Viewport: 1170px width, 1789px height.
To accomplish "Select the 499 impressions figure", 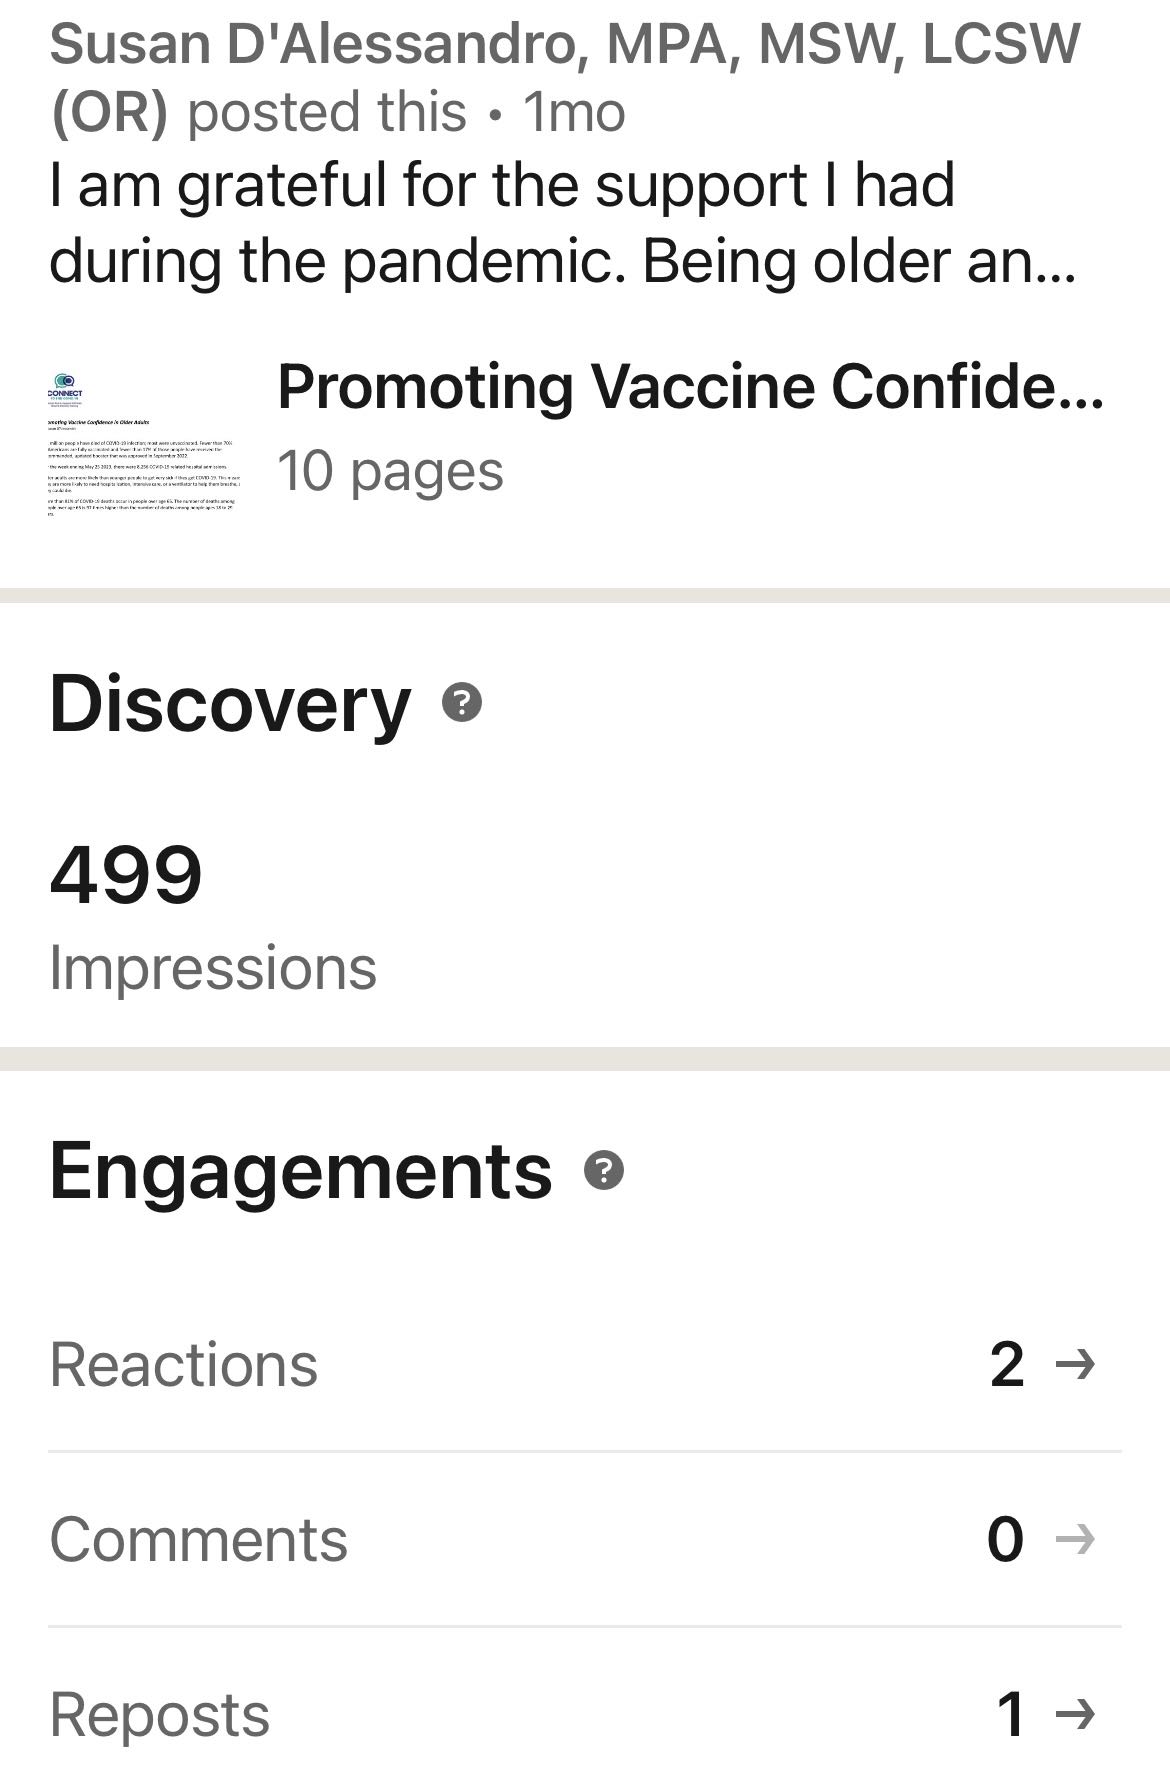I will click(x=126, y=875).
